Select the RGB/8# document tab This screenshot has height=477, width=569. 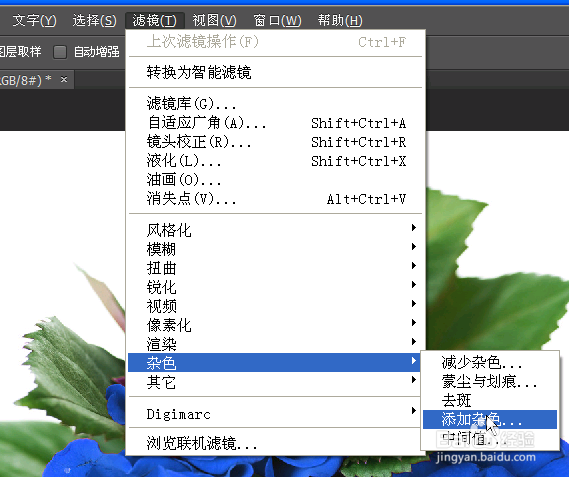pyautogui.click(x=36, y=80)
